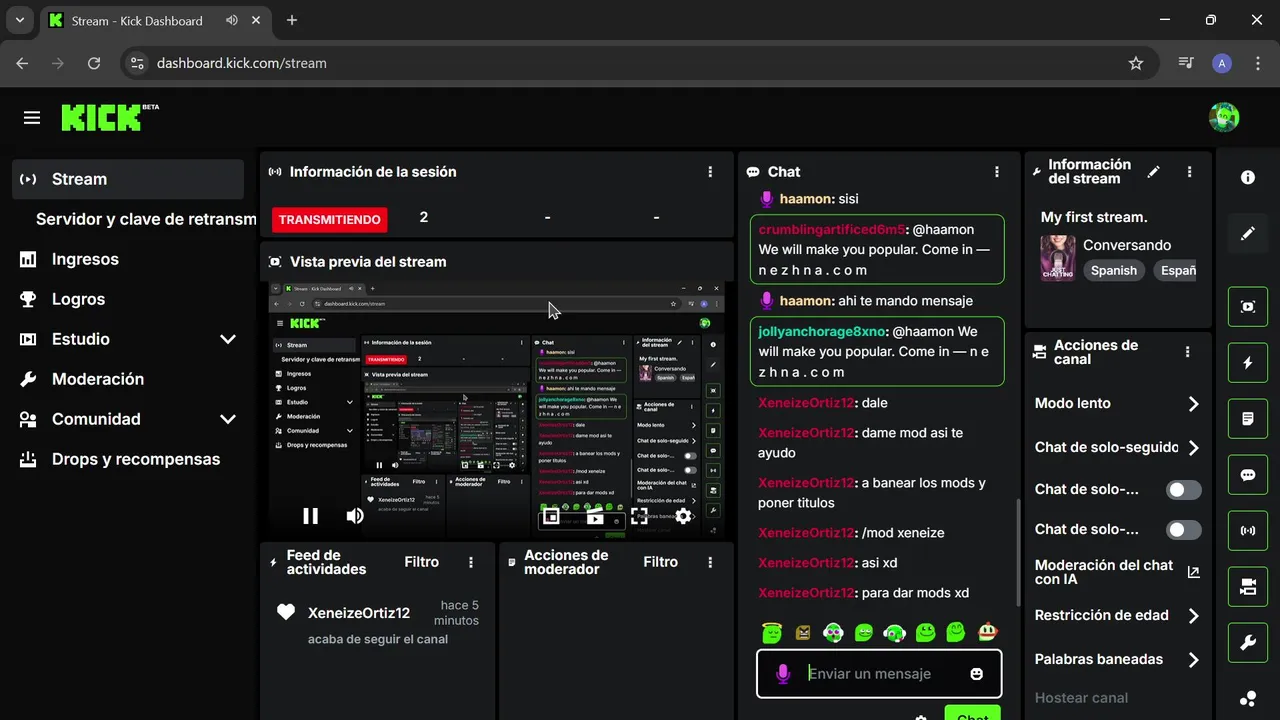Viewport: 1280px width, 720px height.
Task: Click the theater mode icon in stream preview
Action: pos(595,516)
